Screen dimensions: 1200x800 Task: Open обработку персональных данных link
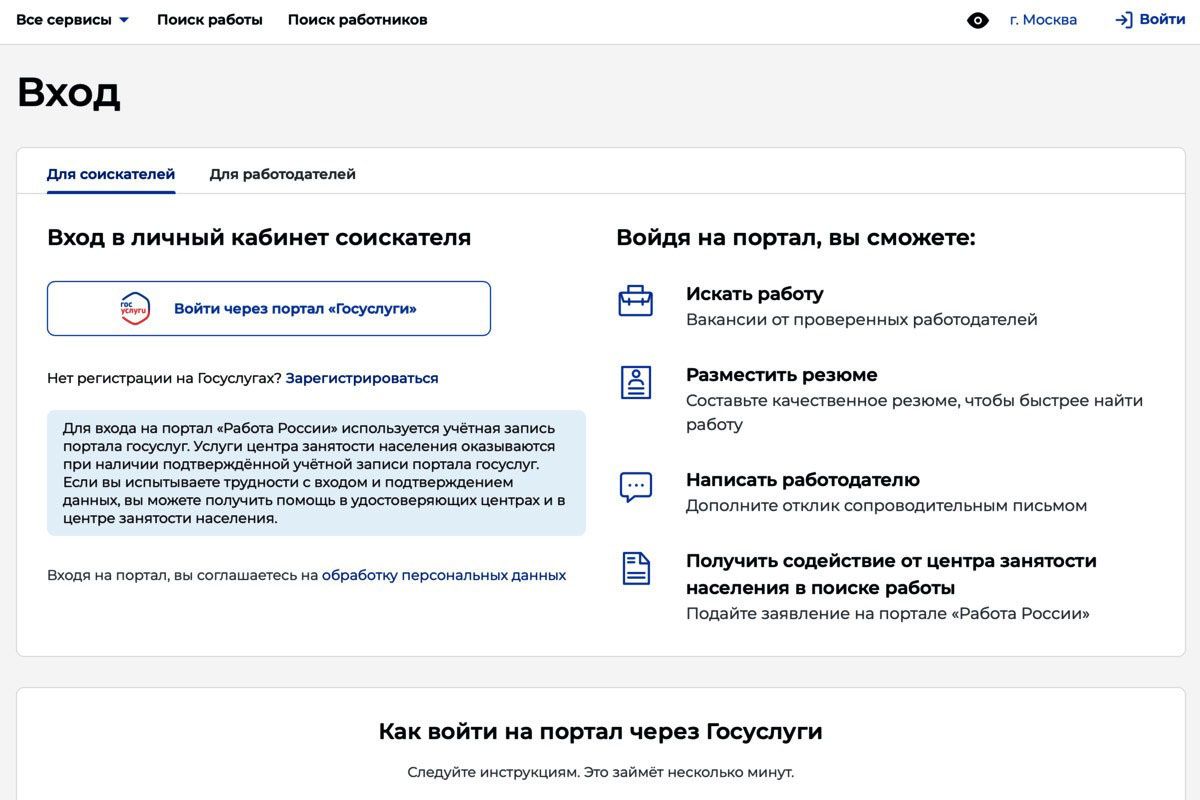[444, 575]
